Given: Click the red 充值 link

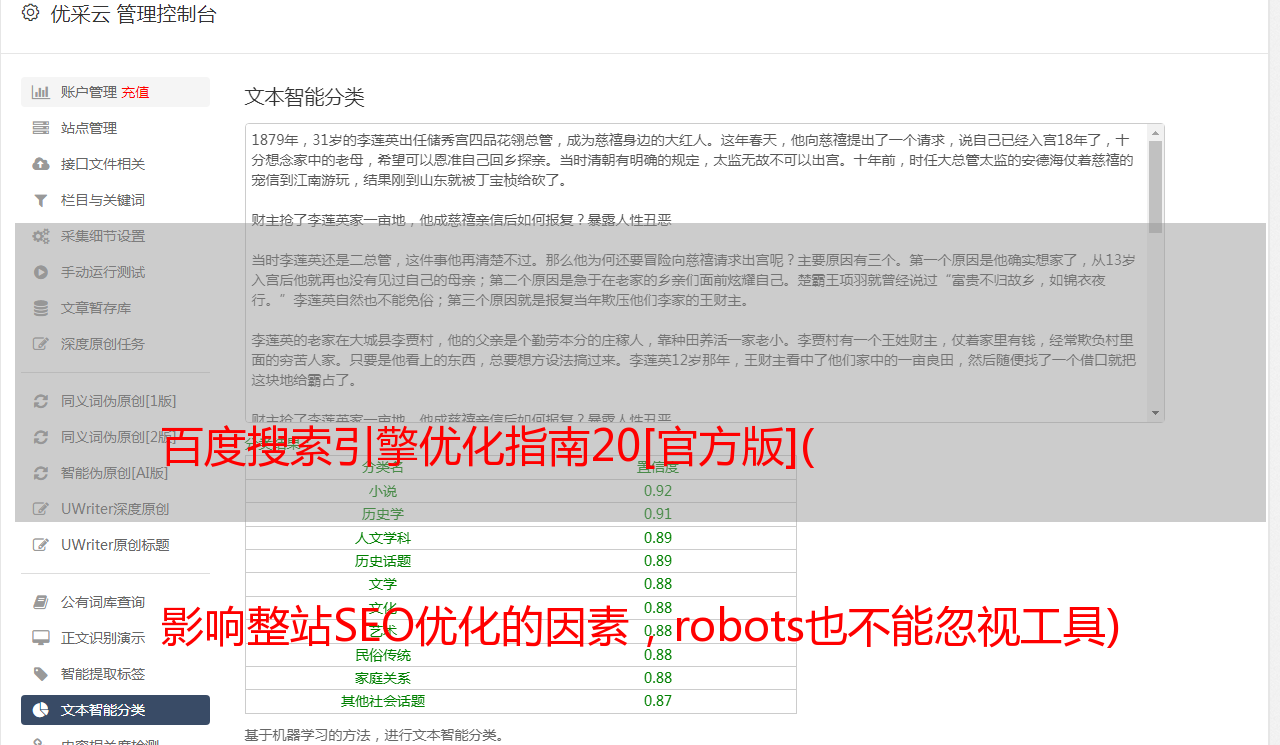Looking at the screenshot, I should (135, 92).
